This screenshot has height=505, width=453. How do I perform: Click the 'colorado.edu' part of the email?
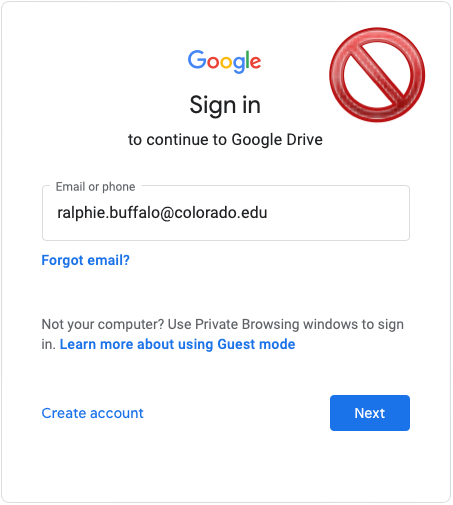click(x=221, y=213)
